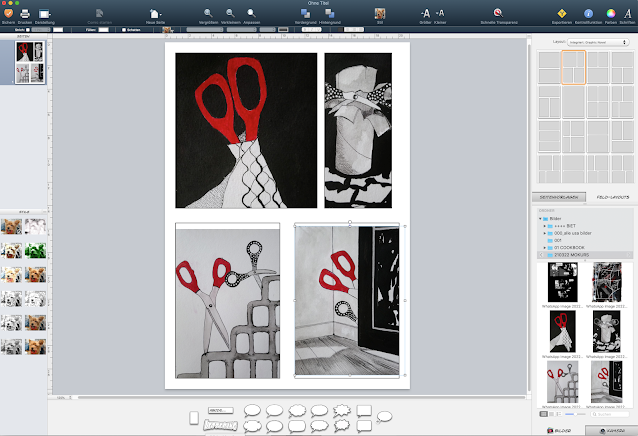Screen dimensions: 638x436
Task: Select the page 1 thumbnail in Seiten
Action: pyautogui.click(x=30, y=63)
